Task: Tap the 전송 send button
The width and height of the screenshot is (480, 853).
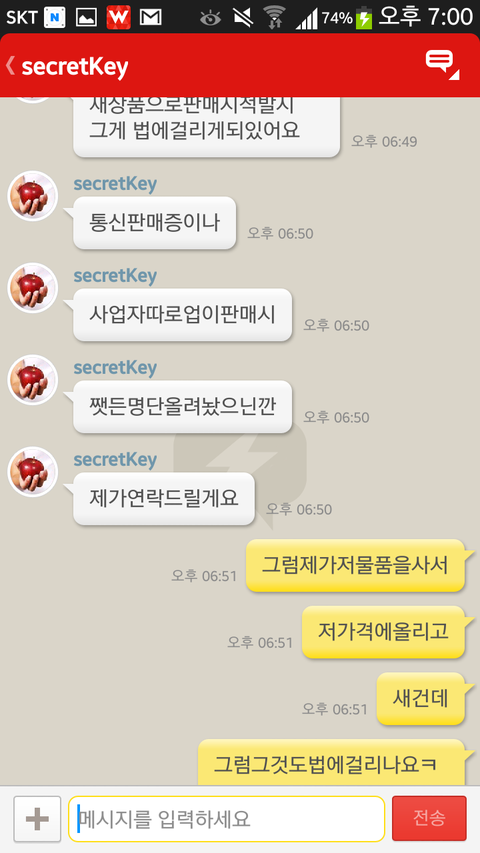Action: coord(429,818)
